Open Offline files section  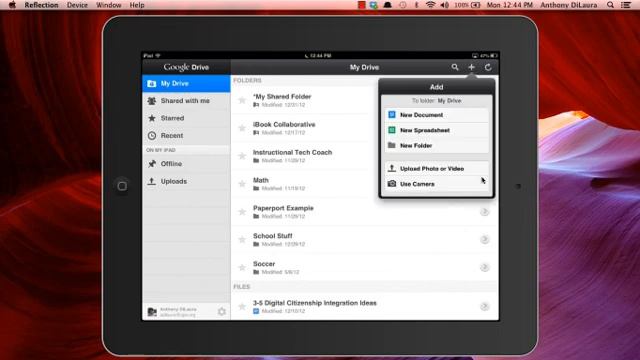[186, 164]
